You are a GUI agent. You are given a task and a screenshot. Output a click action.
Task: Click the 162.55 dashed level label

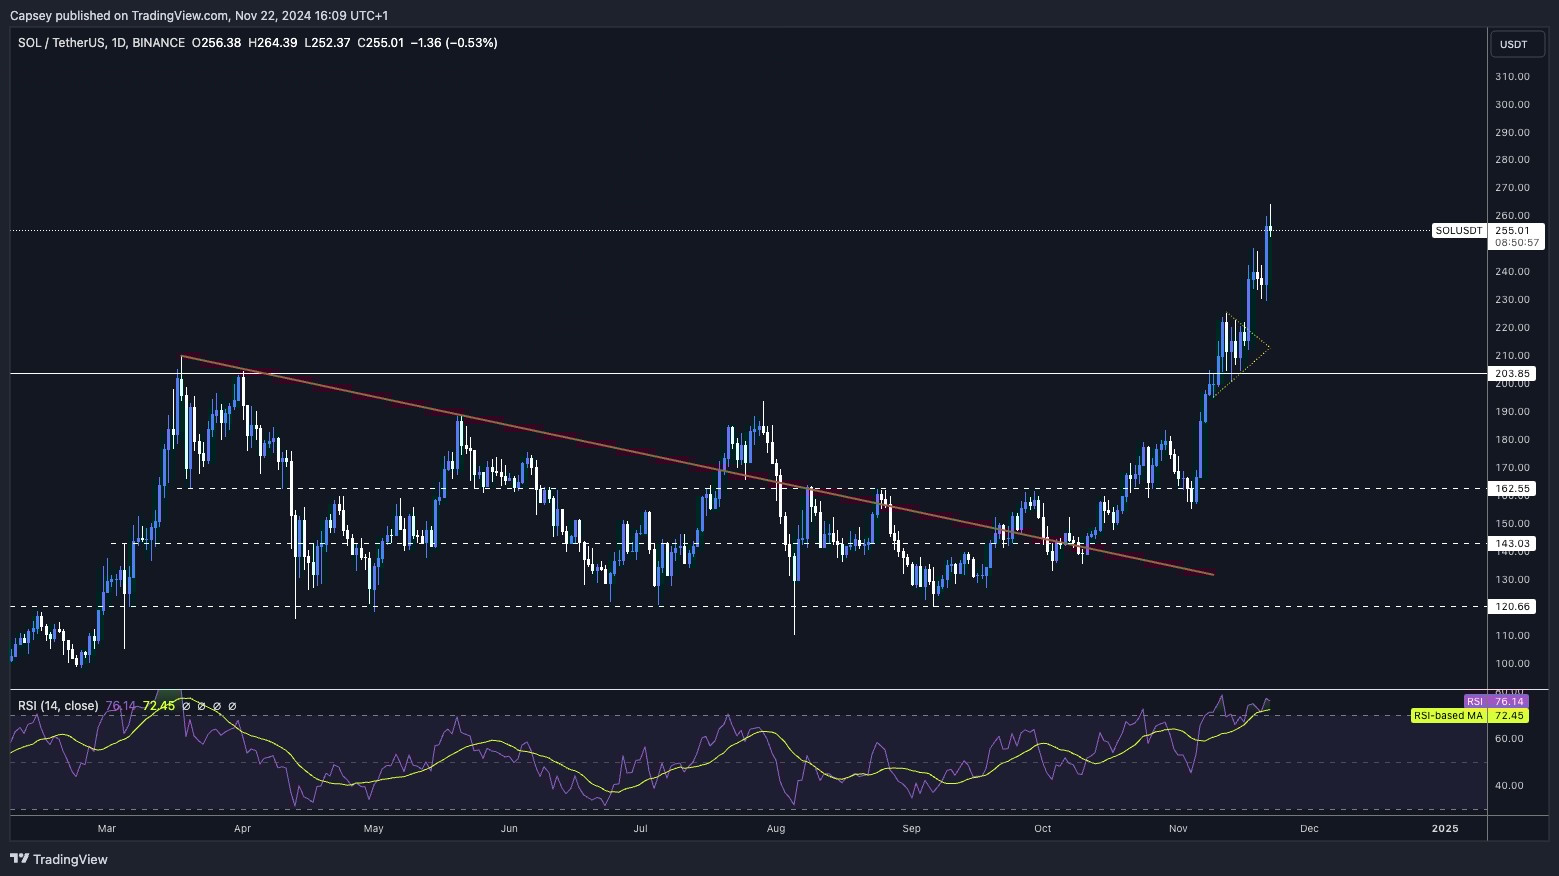point(1513,489)
